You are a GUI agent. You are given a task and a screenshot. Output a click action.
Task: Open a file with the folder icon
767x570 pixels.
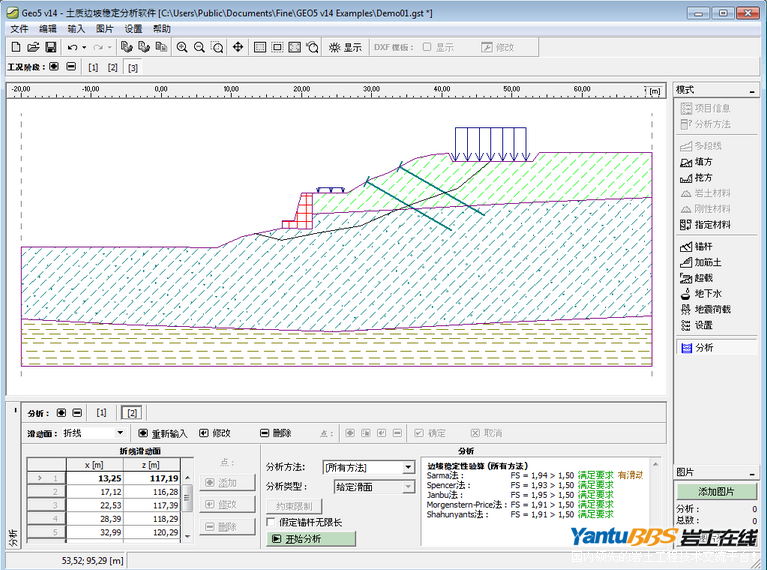click(33, 47)
